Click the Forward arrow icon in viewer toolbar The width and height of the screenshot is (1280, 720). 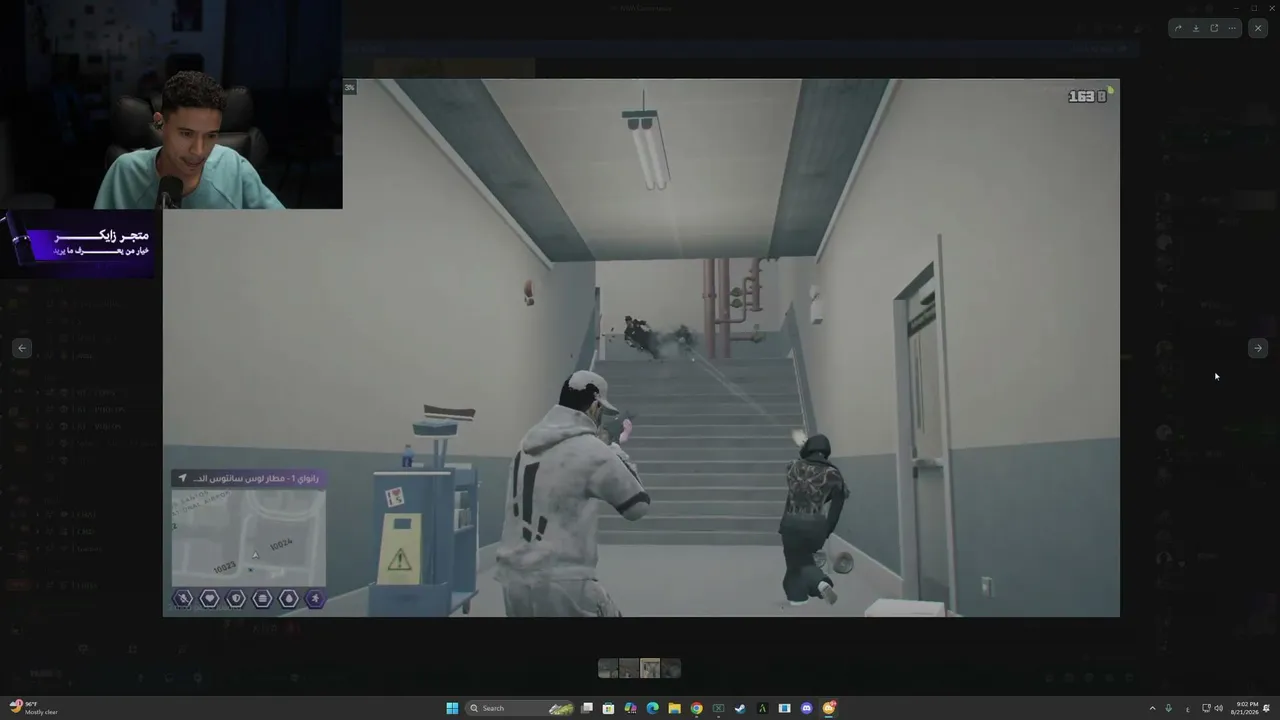[x=1178, y=28]
